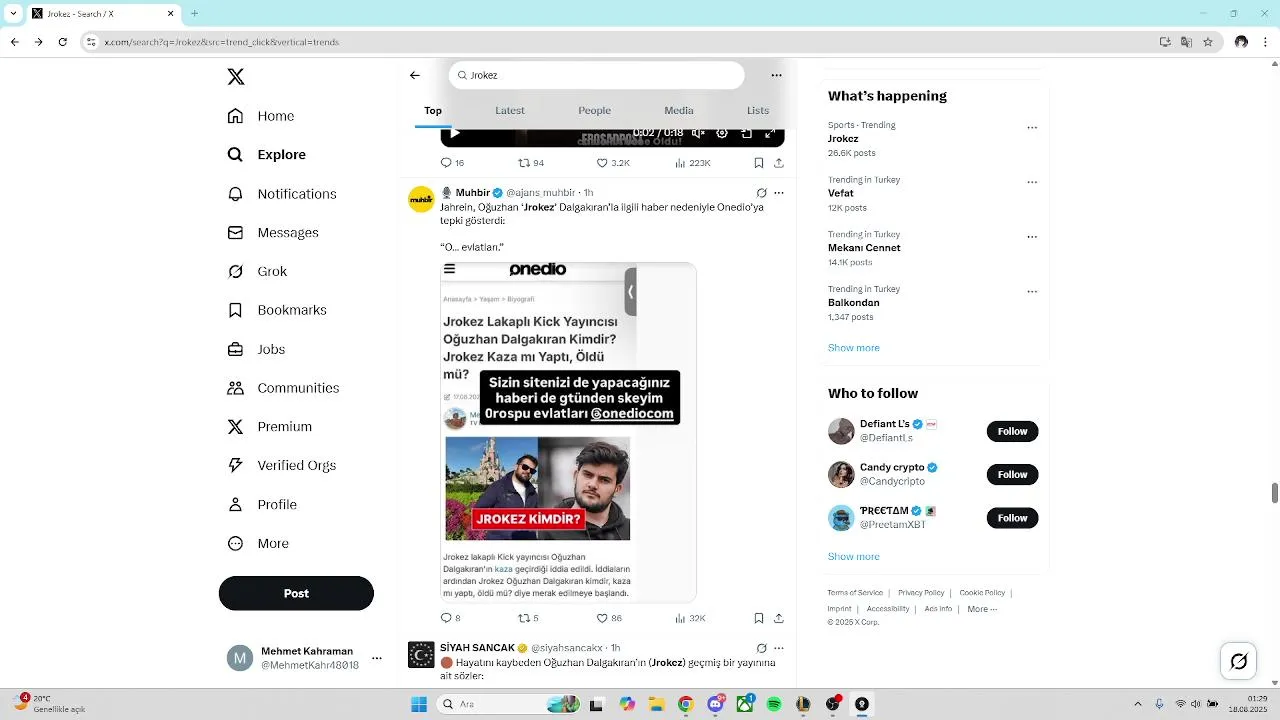View analytics of Muhbir post, 32K views
Screen dimensions: 1280x720
click(x=690, y=618)
